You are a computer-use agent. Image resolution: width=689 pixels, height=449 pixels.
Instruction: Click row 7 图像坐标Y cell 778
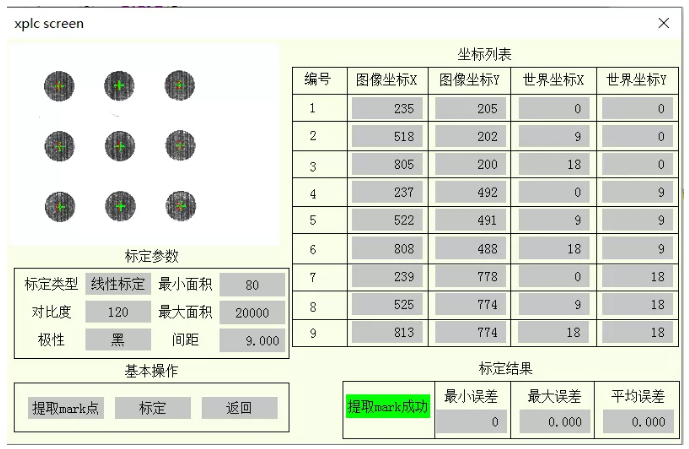point(470,277)
